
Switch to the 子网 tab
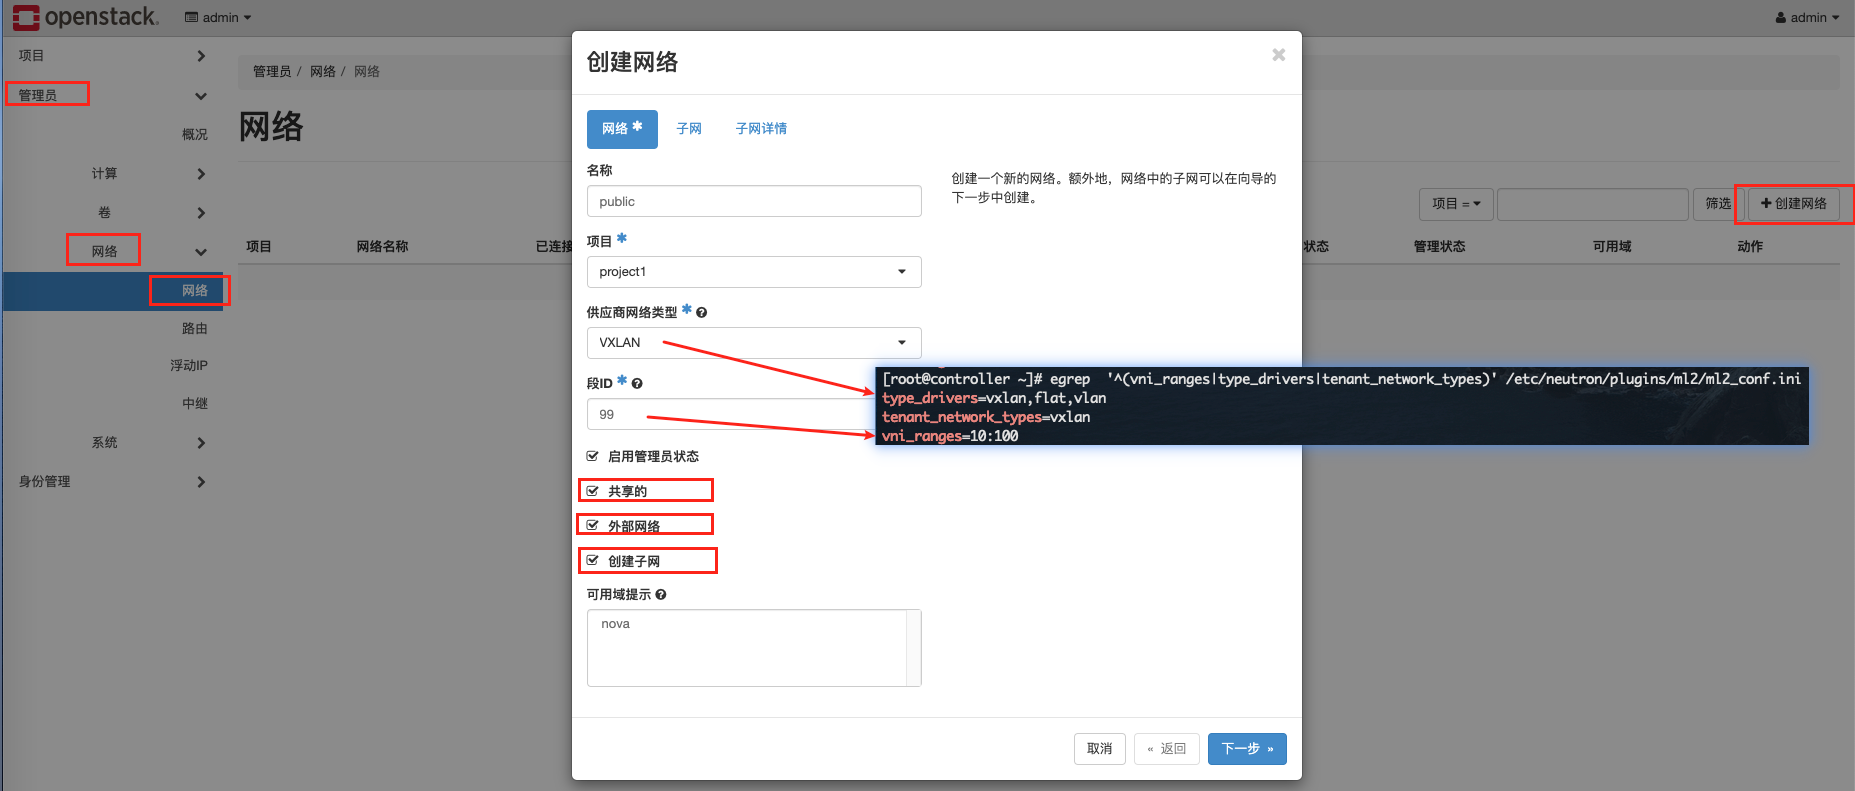point(689,129)
